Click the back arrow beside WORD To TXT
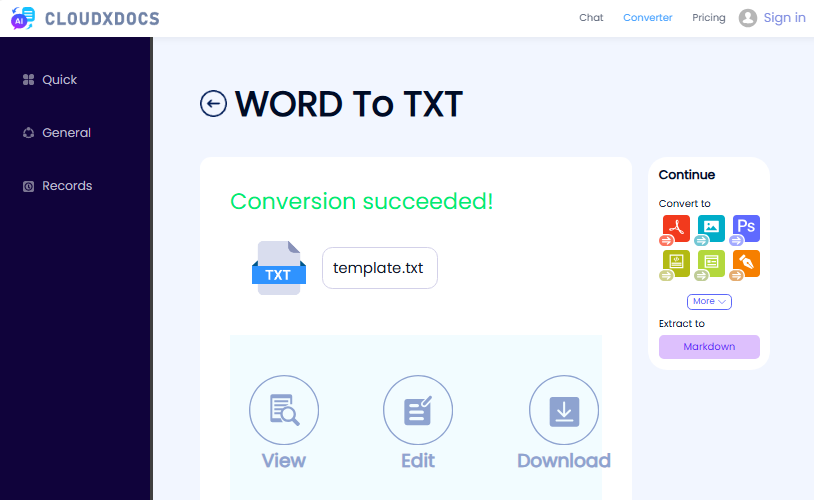 (213, 104)
